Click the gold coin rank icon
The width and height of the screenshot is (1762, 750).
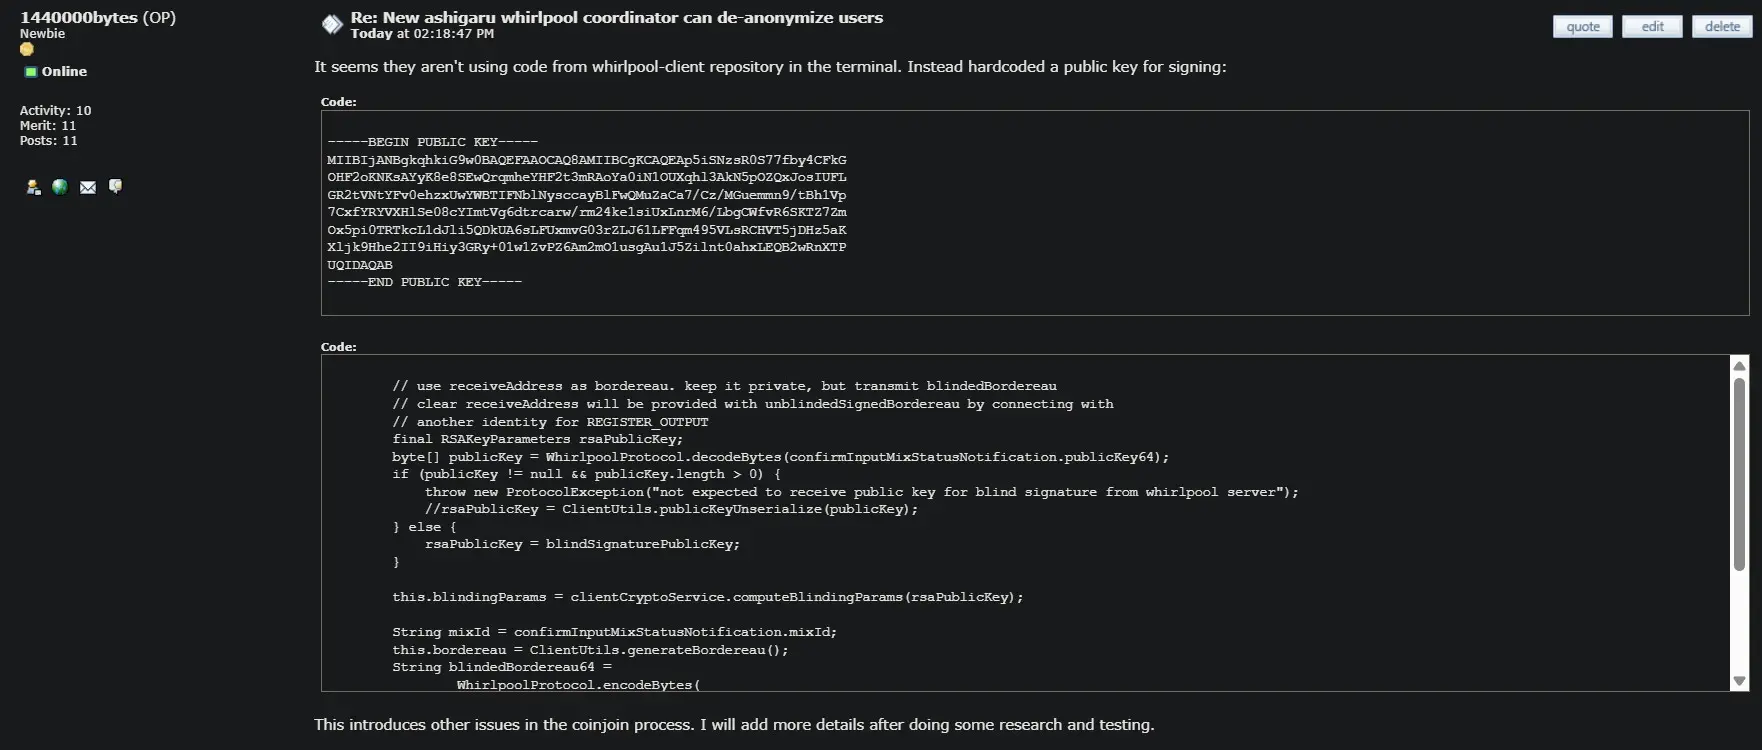click(x=27, y=49)
